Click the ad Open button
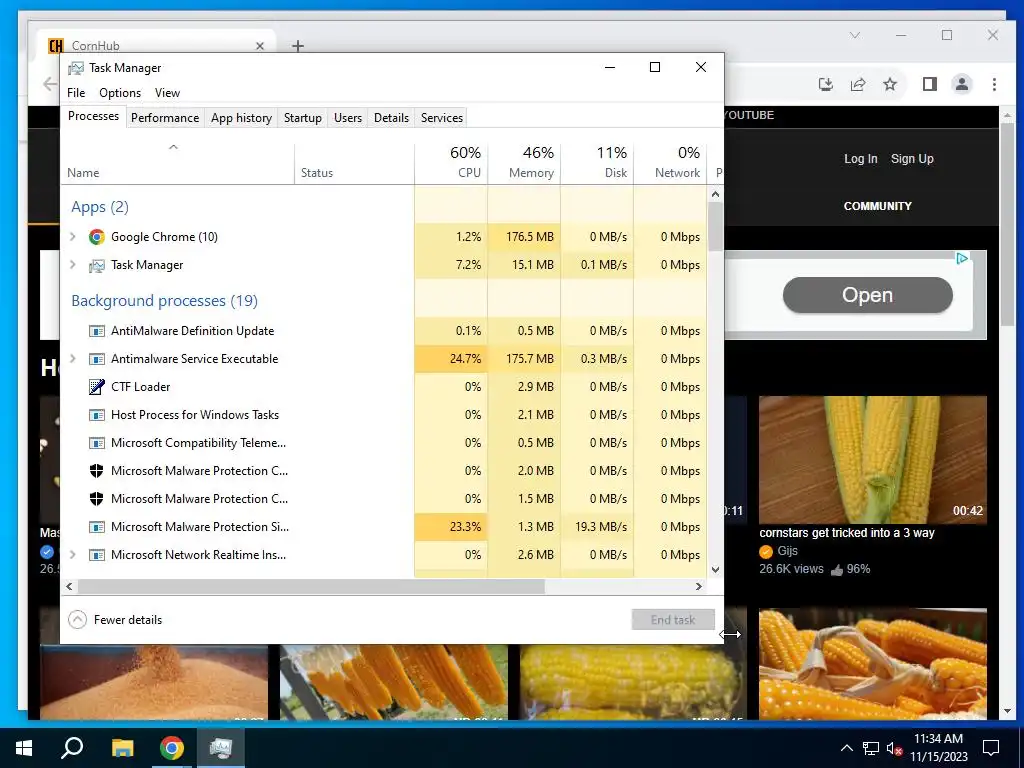 [867, 295]
